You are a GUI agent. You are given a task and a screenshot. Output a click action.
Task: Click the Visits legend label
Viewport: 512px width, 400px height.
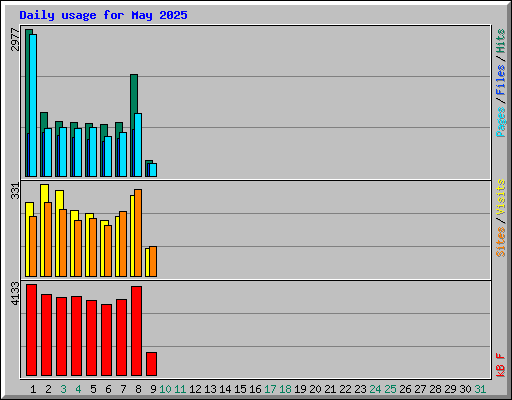click(501, 197)
